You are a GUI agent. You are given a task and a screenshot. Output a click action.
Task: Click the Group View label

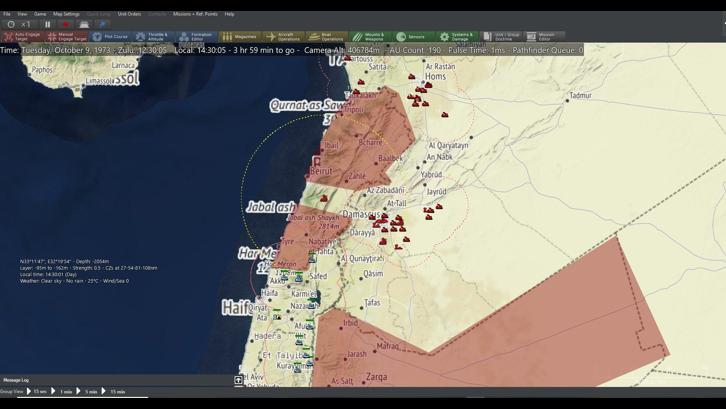[x=12, y=392]
